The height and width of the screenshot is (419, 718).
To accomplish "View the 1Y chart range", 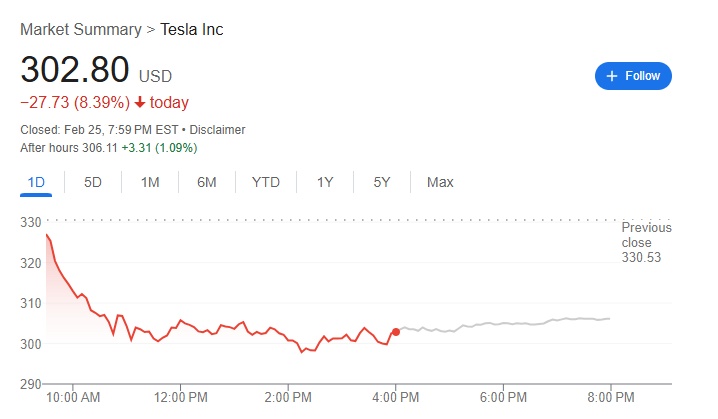I will [325, 182].
